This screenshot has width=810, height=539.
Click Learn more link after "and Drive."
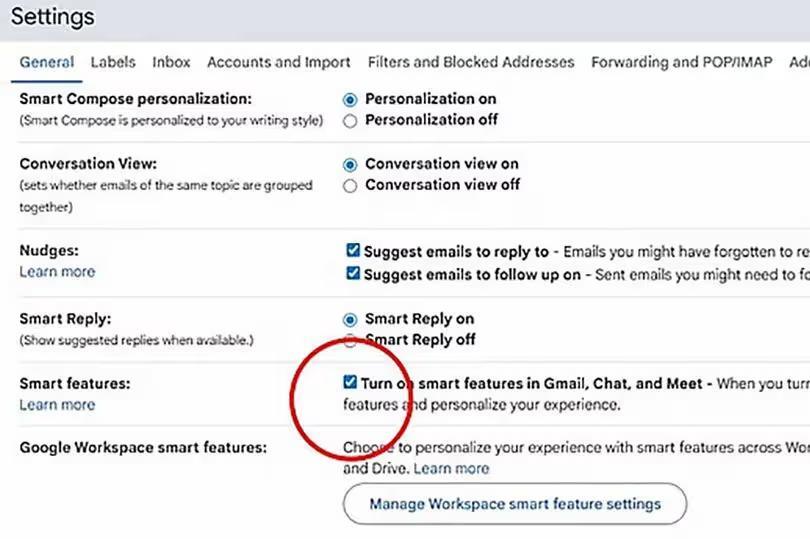click(451, 468)
